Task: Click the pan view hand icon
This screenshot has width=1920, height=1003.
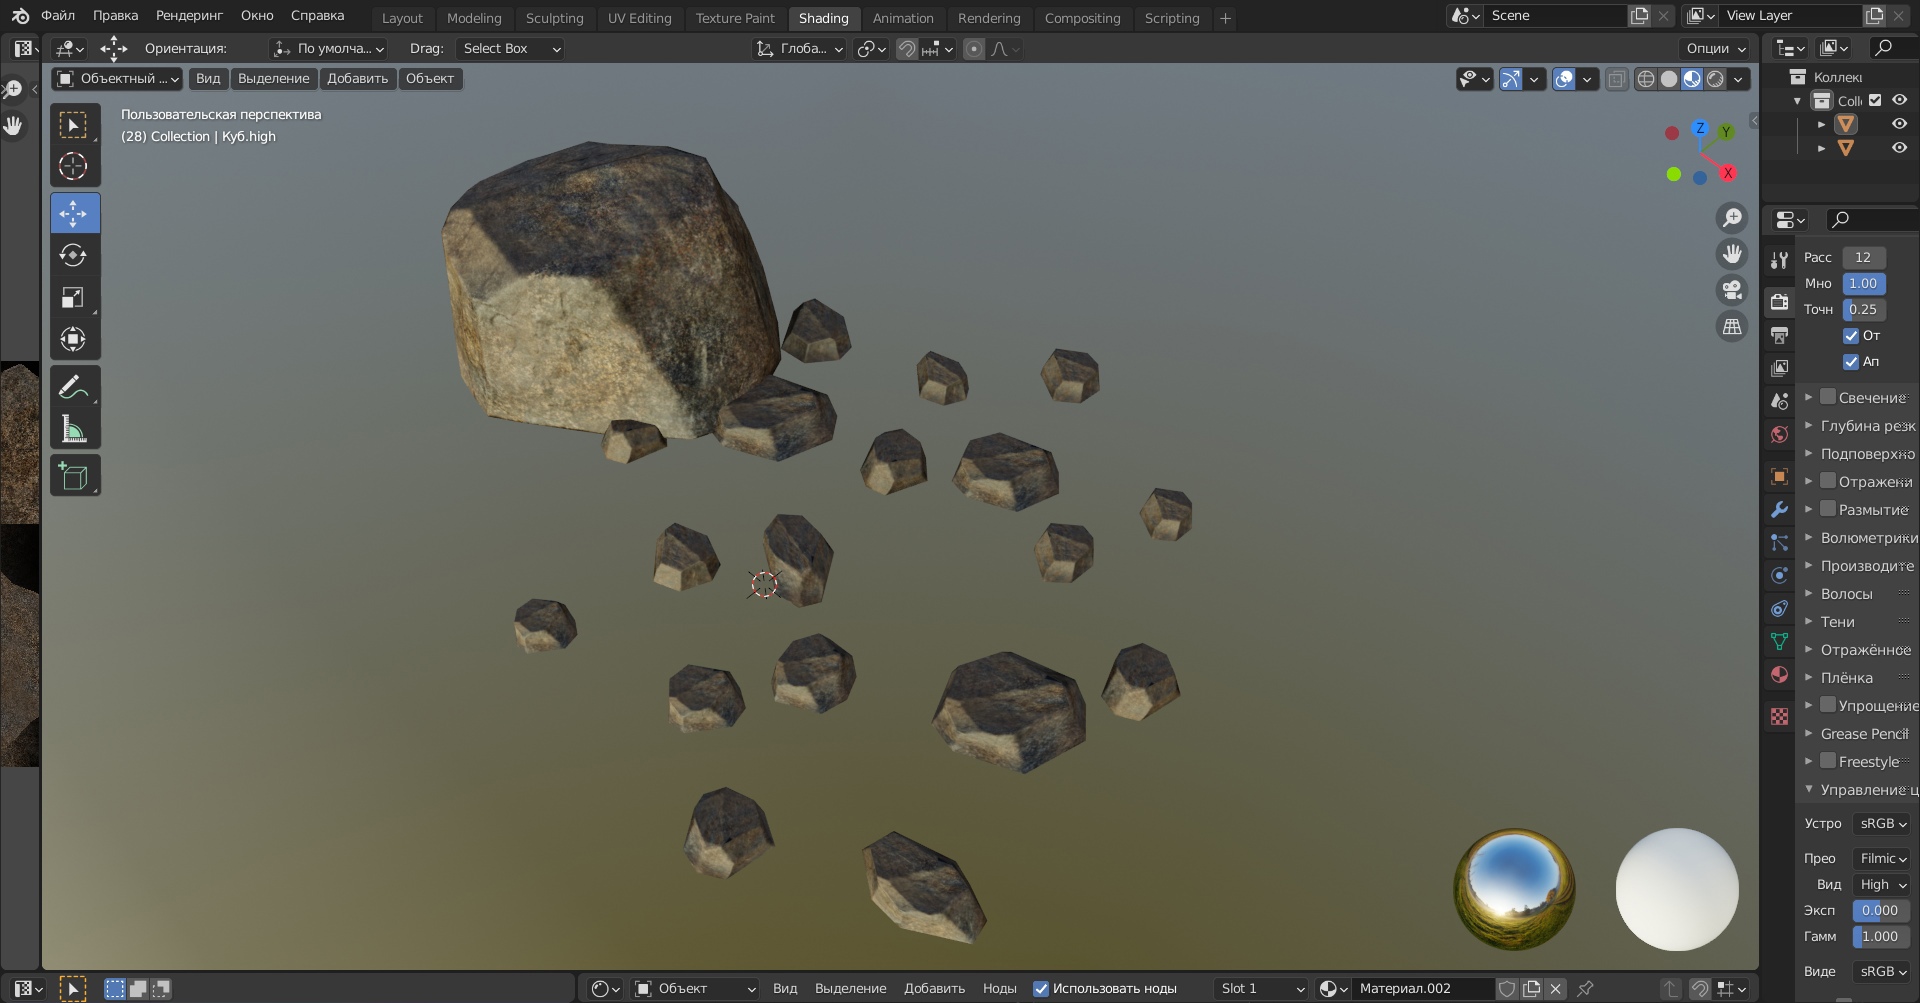Action: 1732,254
